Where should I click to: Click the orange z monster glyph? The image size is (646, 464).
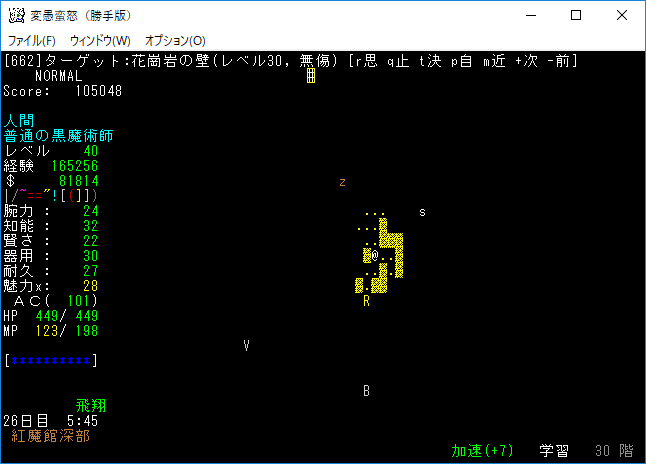[x=342, y=182]
